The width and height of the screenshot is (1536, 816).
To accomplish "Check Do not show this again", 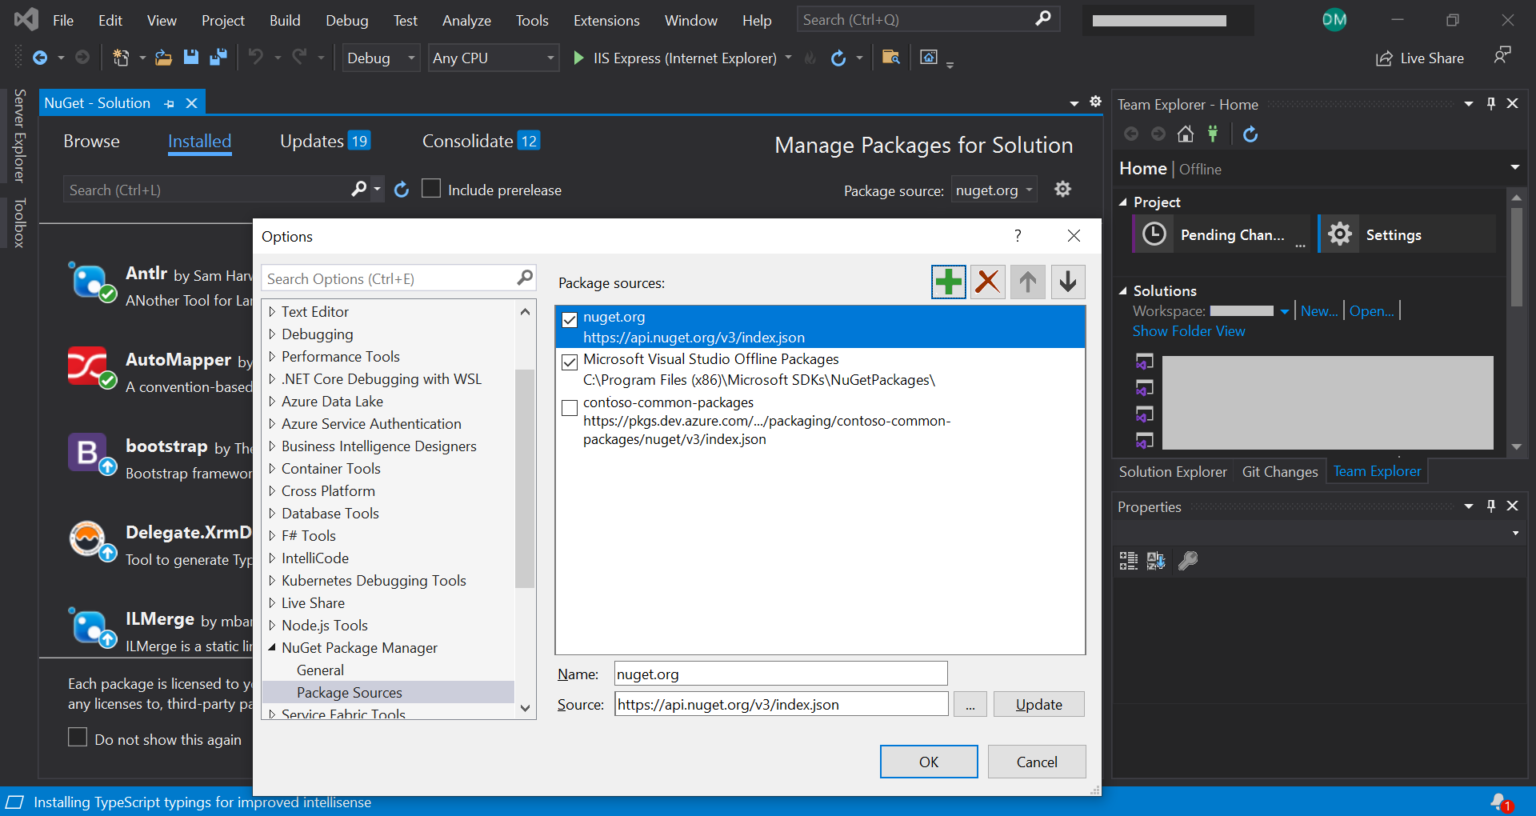I will pos(77,739).
